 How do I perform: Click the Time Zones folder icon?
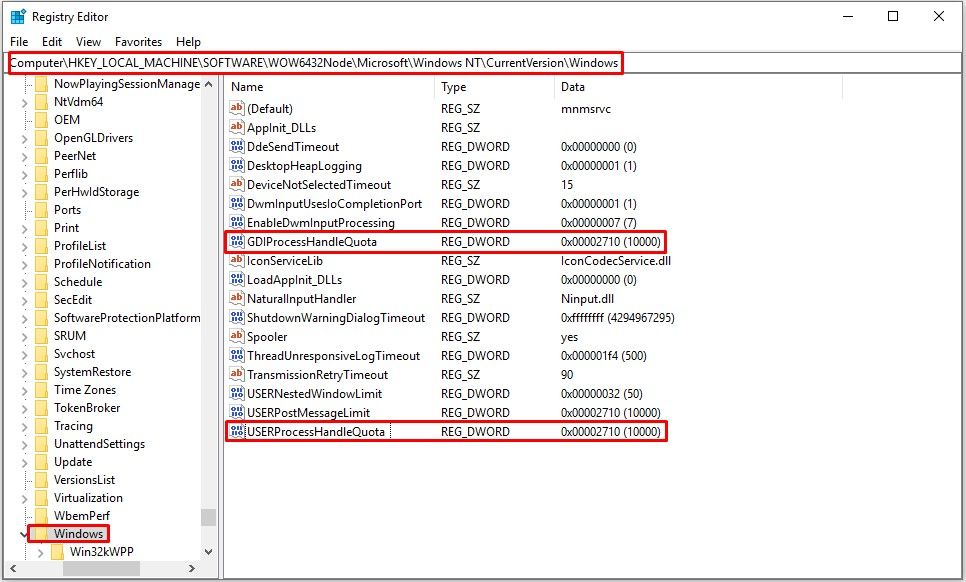click(41, 390)
